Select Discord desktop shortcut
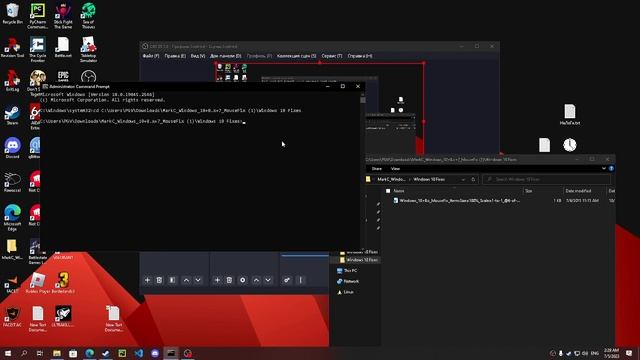This screenshot has height=360, width=640. (x=12, y=148)
